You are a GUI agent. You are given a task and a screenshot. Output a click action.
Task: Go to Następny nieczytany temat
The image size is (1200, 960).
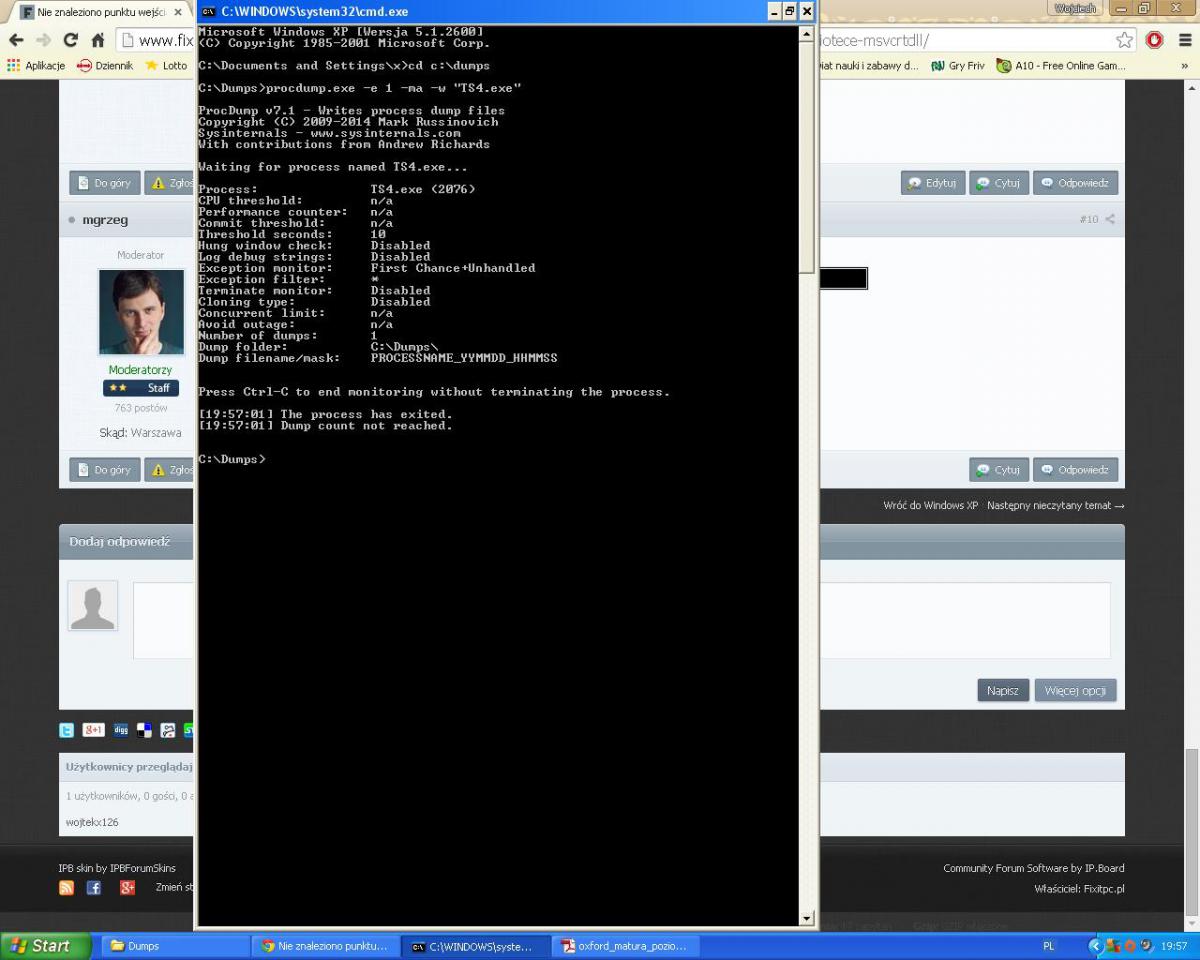(1055, 506)
